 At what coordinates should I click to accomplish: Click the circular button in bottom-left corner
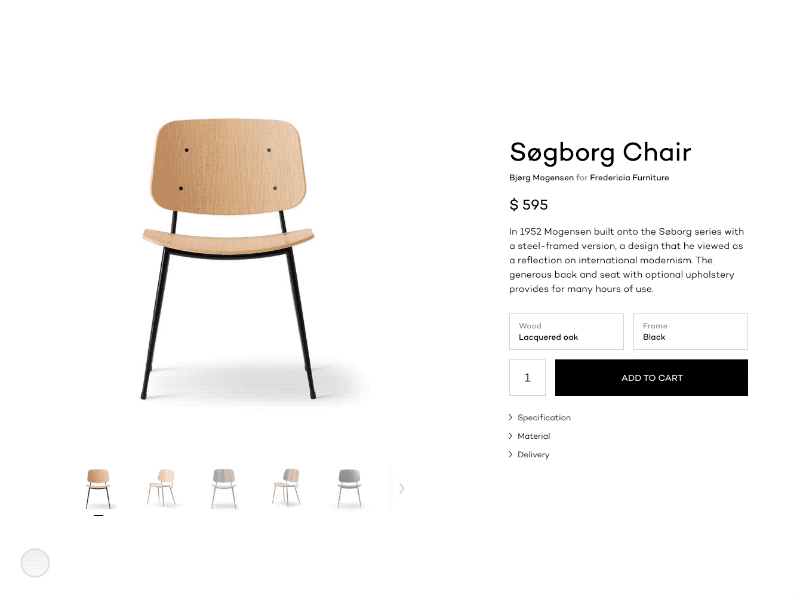coord(35,563)
